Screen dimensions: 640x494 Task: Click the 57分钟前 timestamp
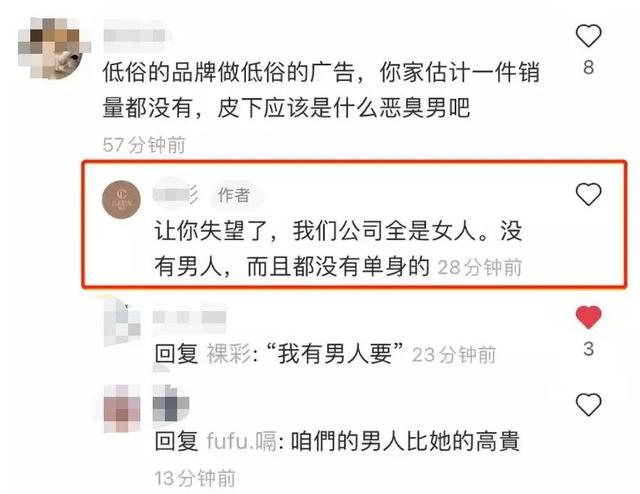(x=144, y=145)
